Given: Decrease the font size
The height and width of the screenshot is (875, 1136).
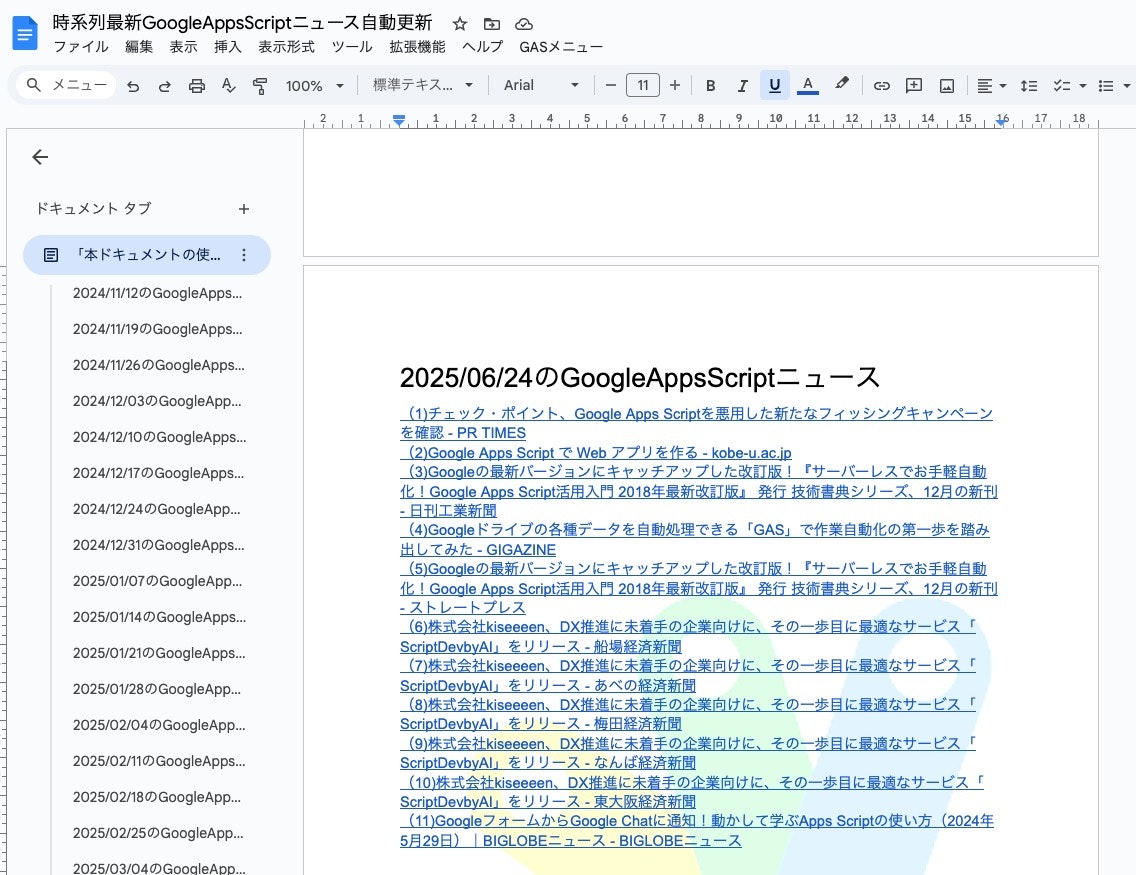Looking at the screenshot, I should 611,85.
